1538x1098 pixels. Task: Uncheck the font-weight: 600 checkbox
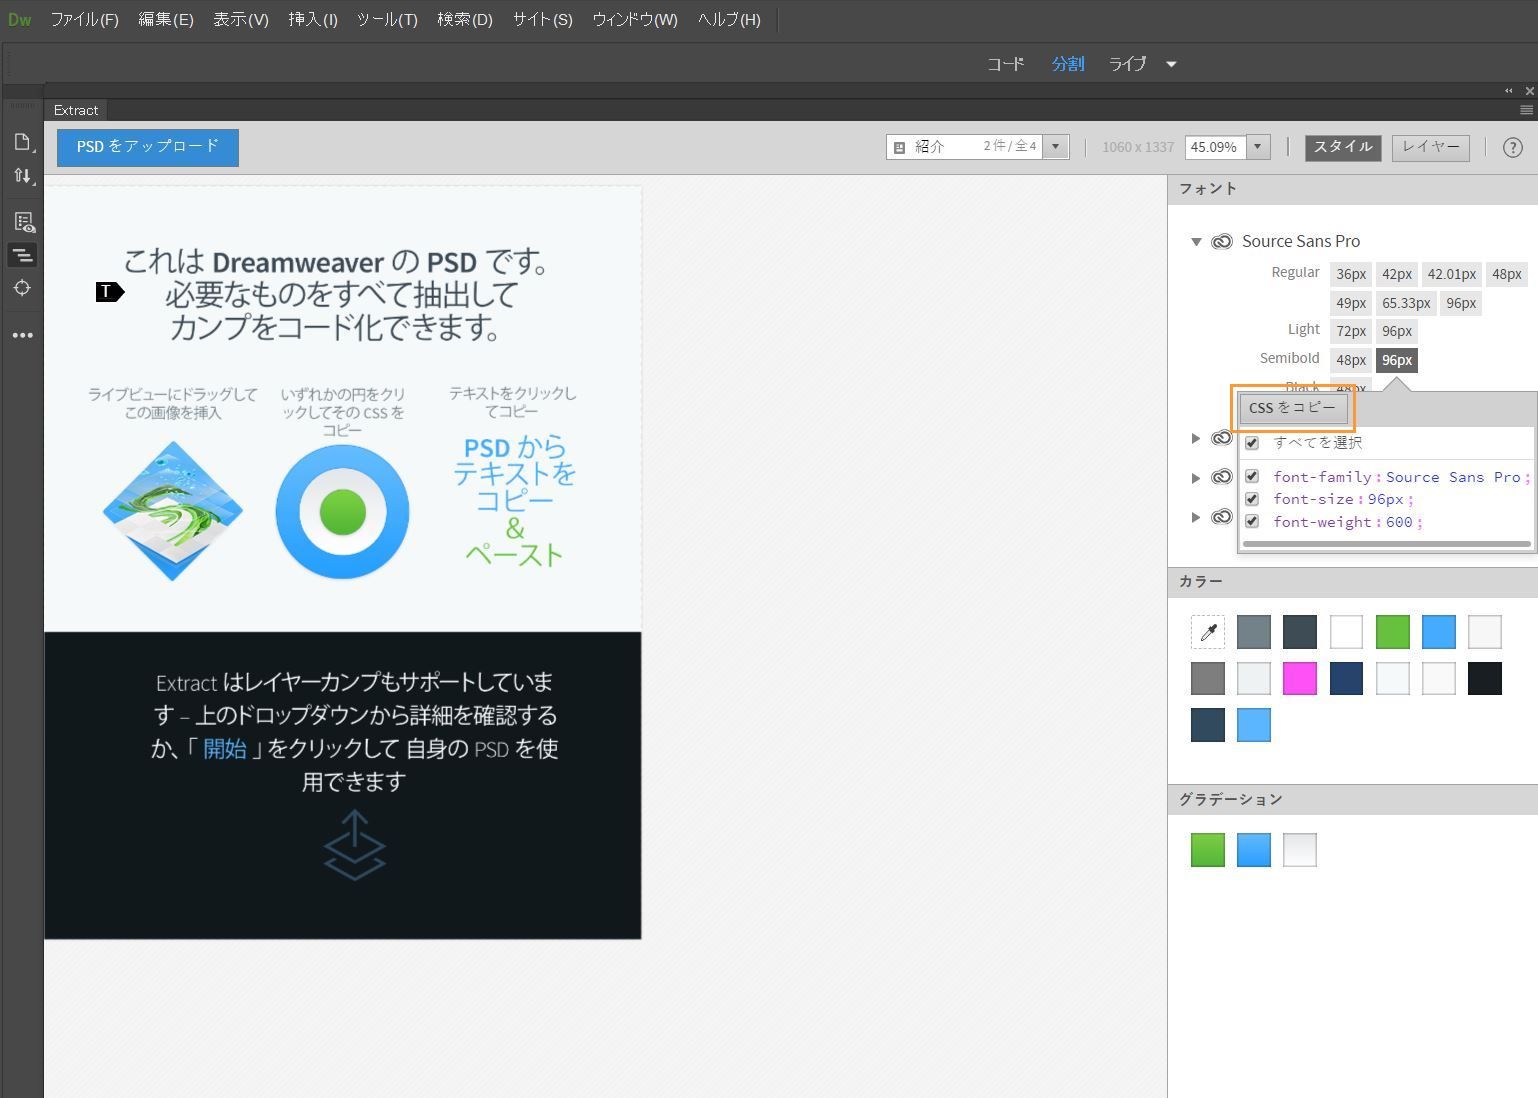(x=1251, y=521)
